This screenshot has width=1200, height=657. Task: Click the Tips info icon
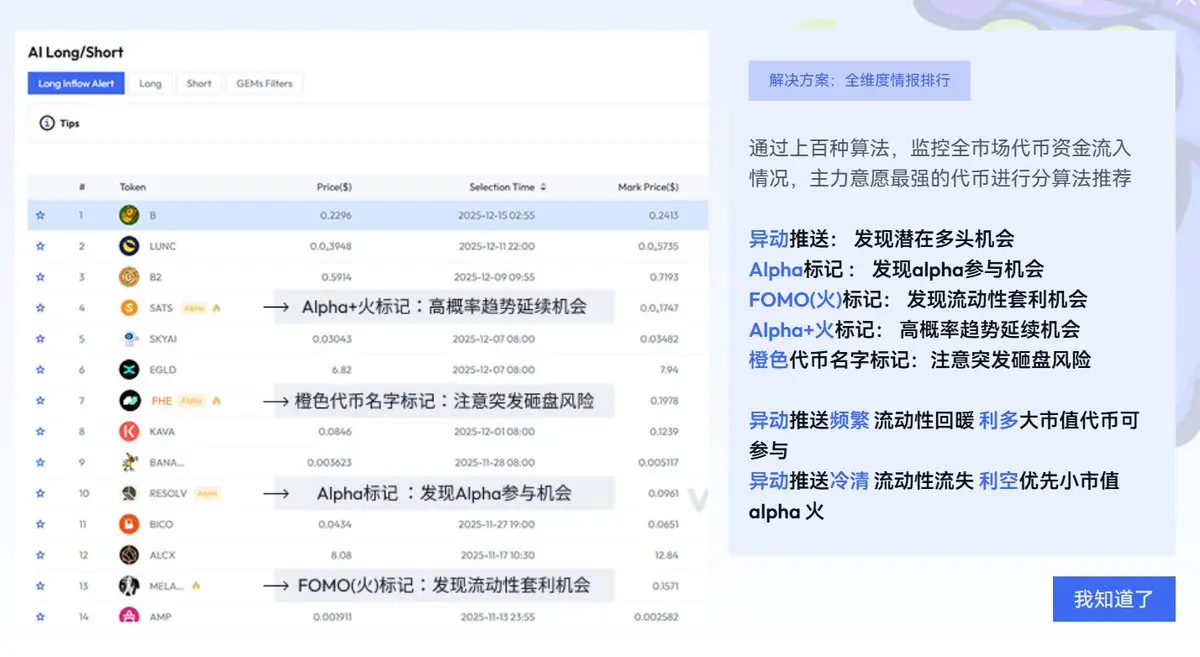pos(46,123)
